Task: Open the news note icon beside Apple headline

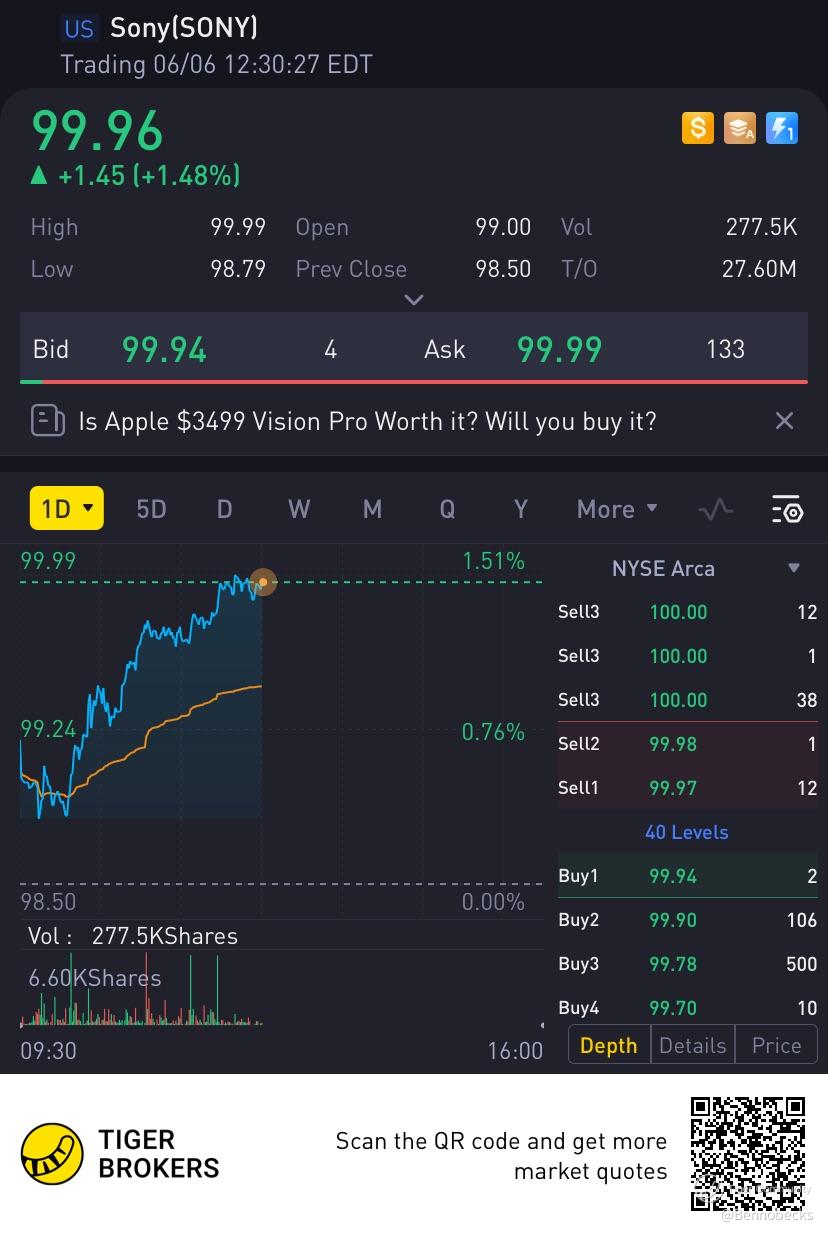Action: pos(48,421)
